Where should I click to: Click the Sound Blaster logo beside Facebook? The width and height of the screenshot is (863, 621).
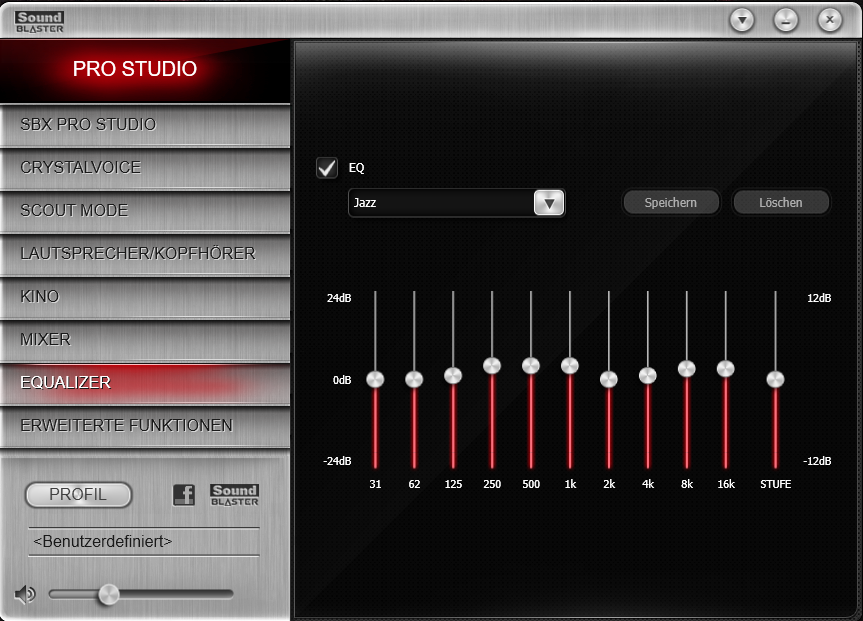point(234,495)
